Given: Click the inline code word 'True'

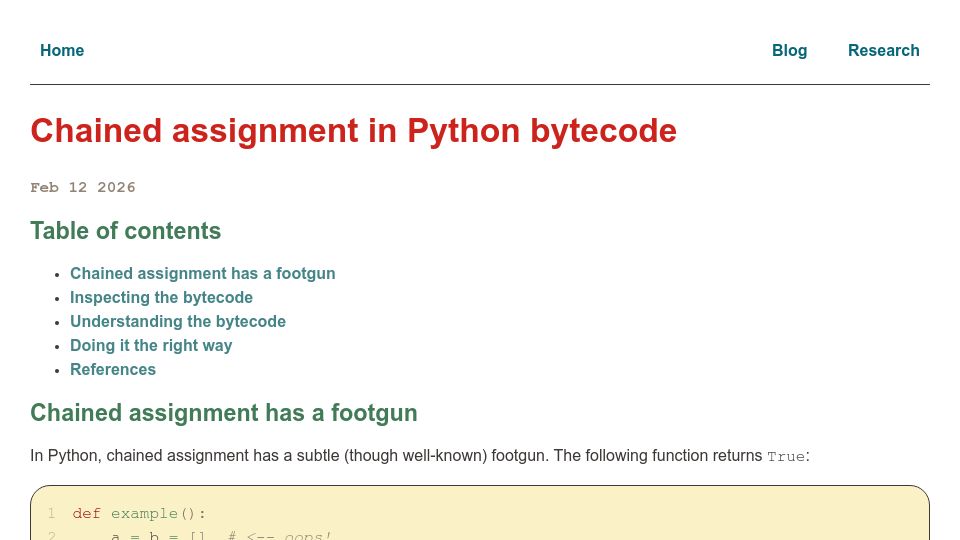Looking at the screenshot, I should (x=786, y=457).
